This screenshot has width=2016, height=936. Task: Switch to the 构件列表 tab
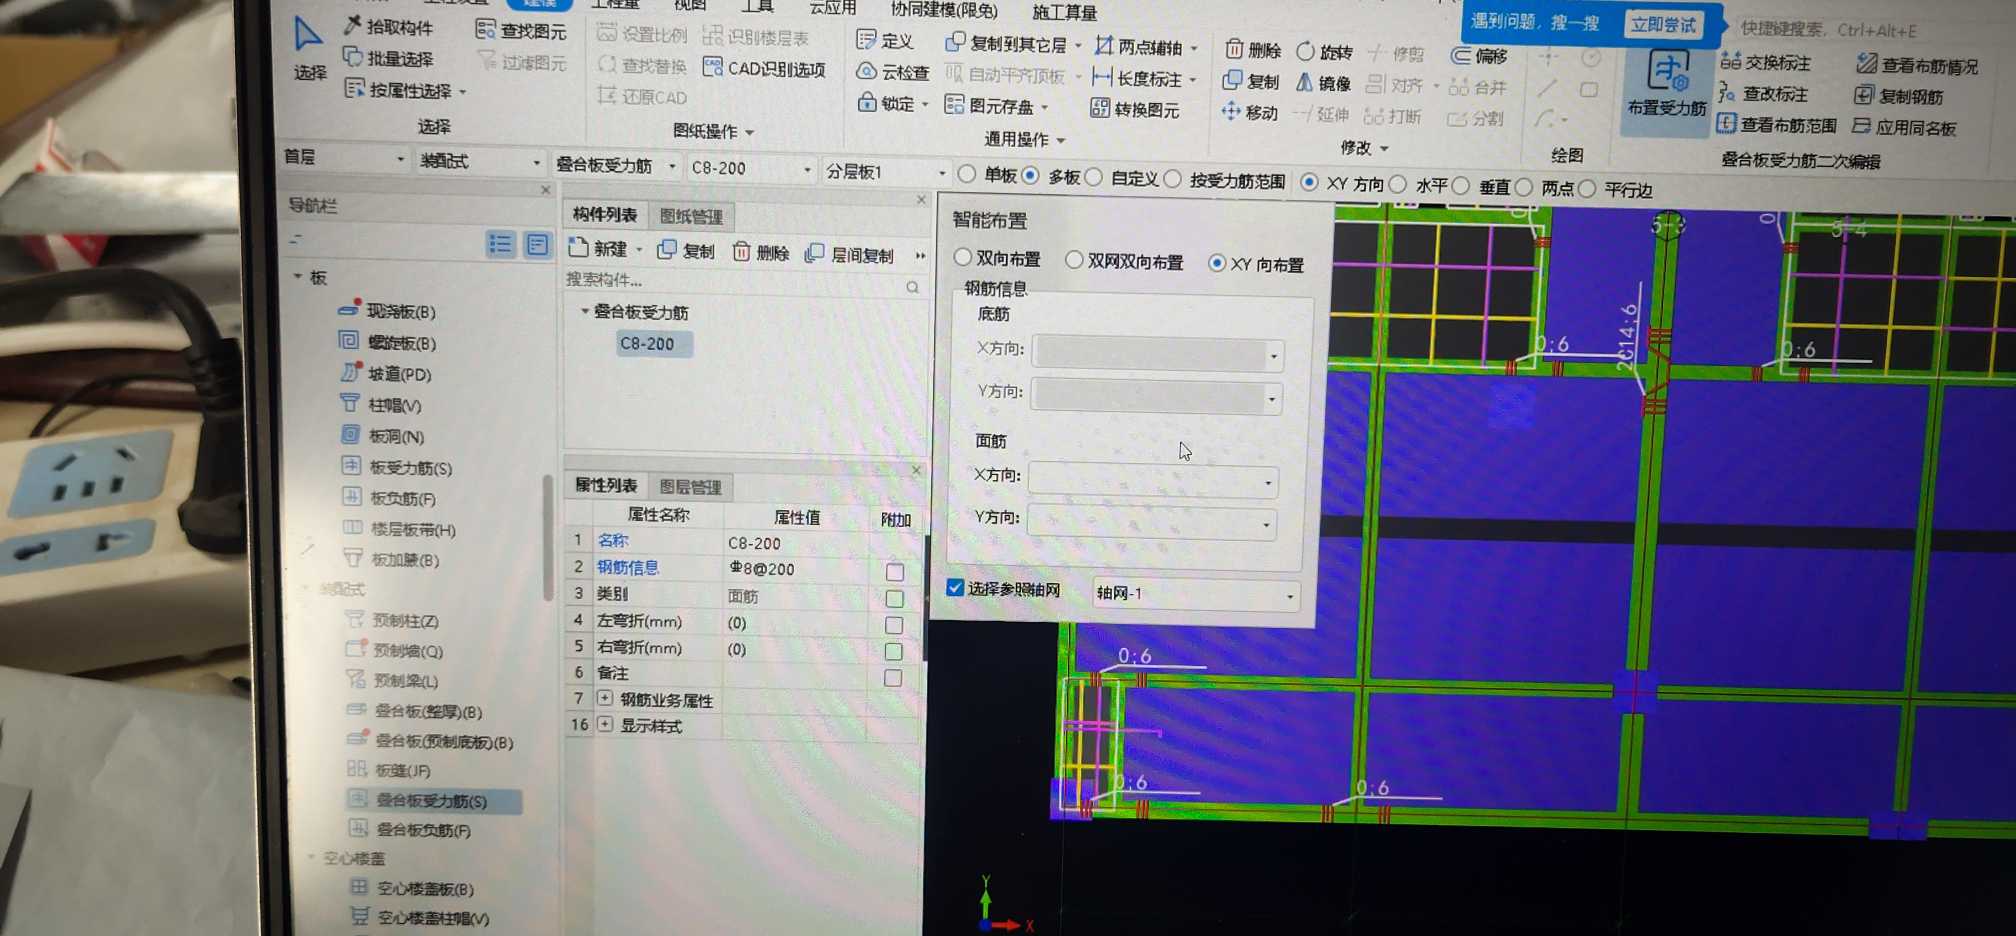(605, 214)
